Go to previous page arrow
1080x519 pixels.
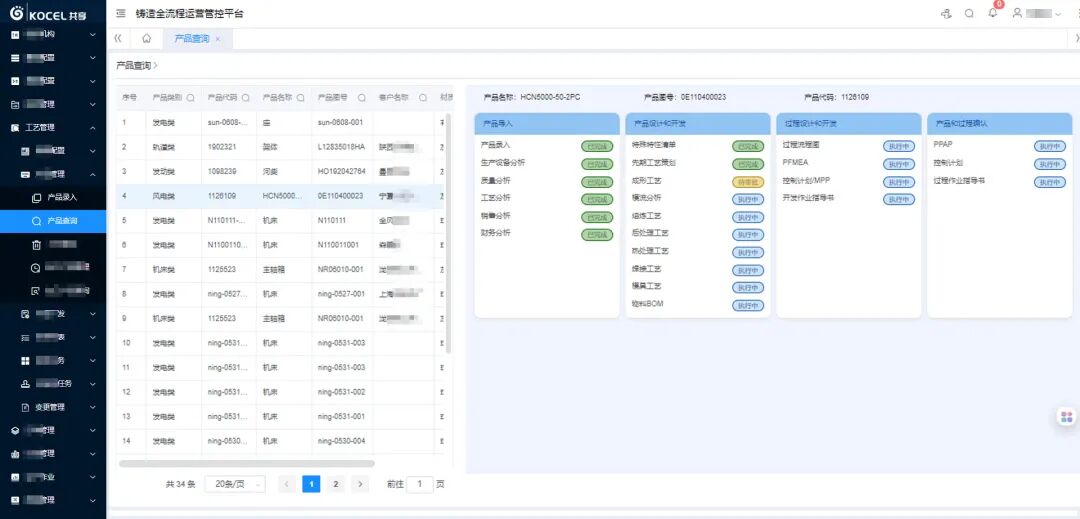[287, 484]
